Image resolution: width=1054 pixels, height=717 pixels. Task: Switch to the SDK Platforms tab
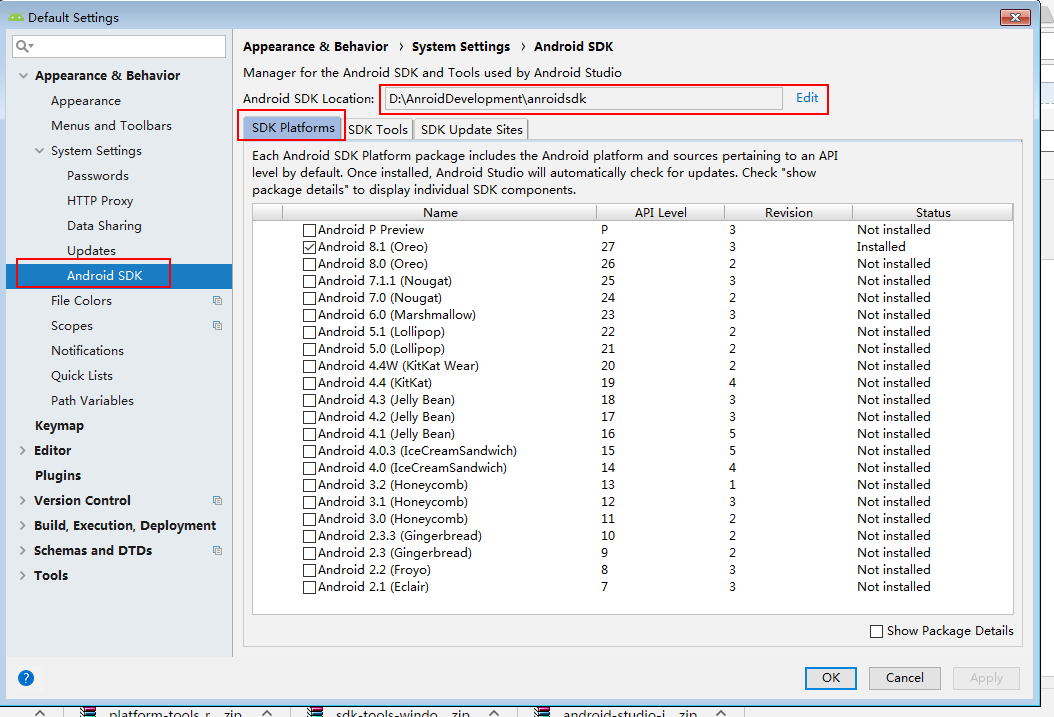(x=292, y=128)
